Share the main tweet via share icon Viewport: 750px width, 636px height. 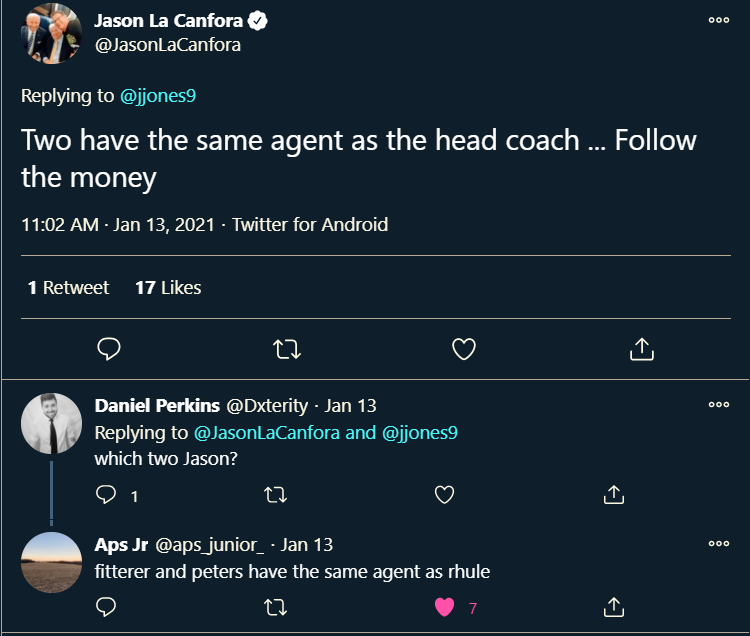[x=642, y=349]
